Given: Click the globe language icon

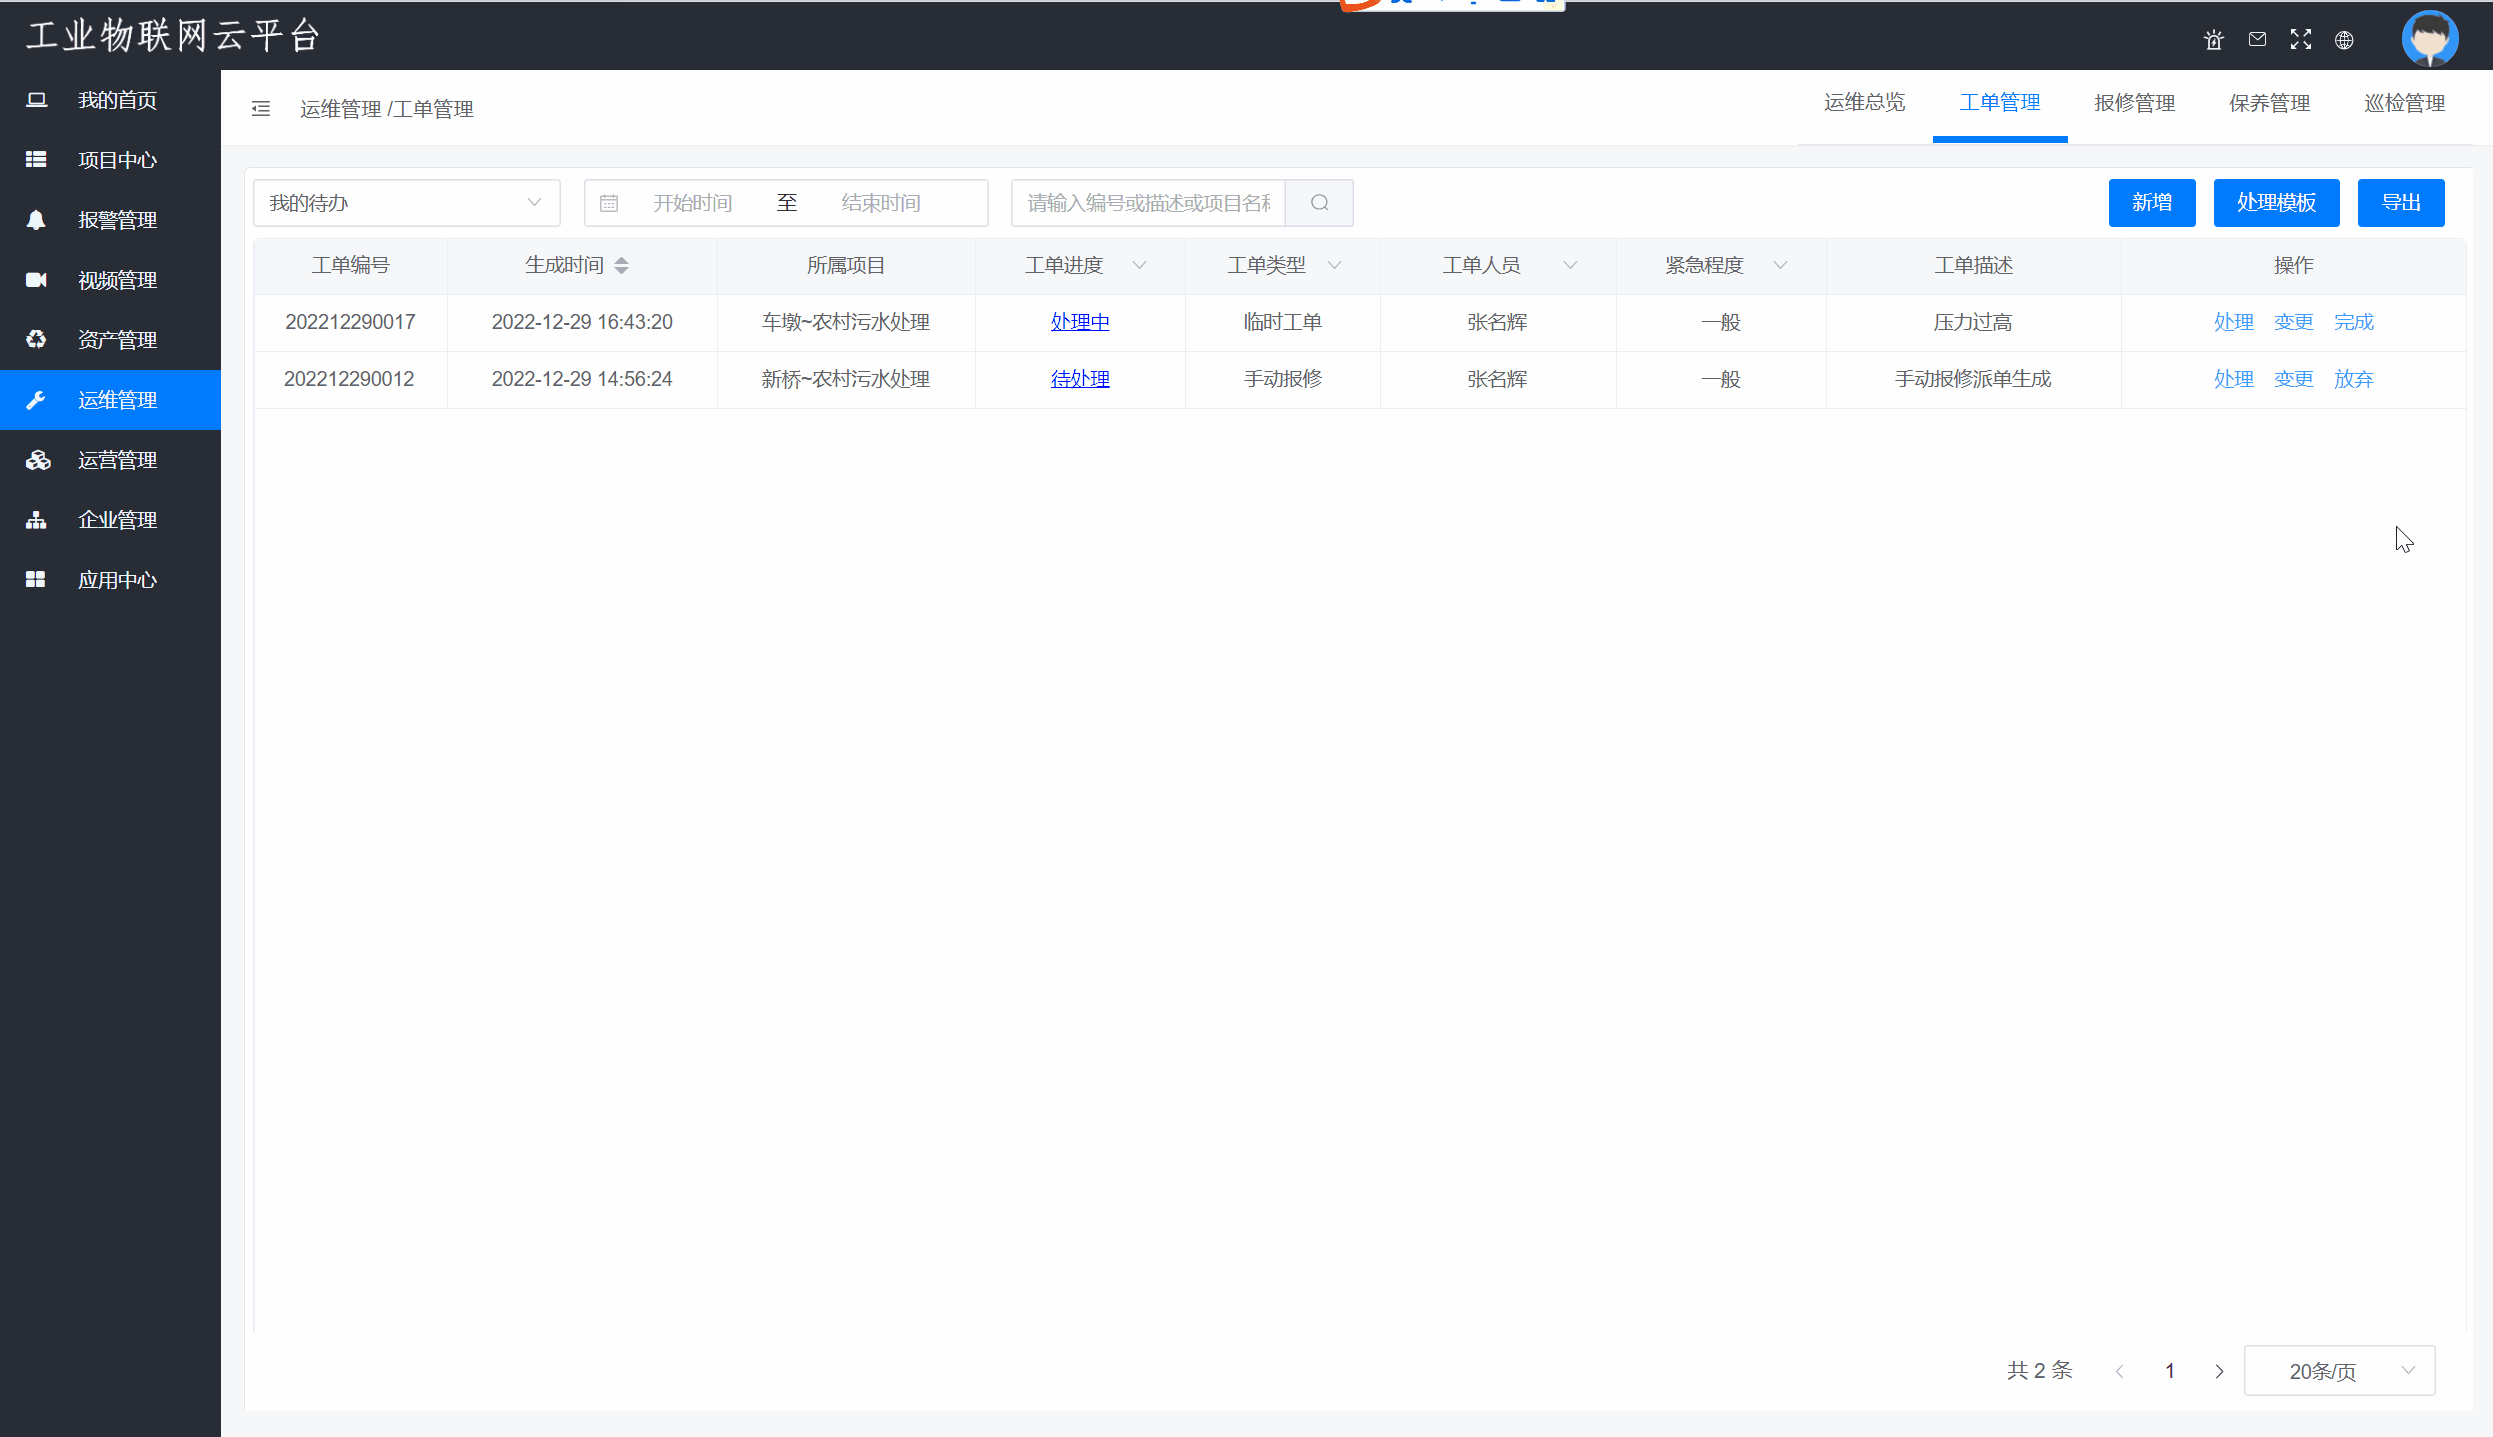Looking at the screenshot, I should point(2344,40).
